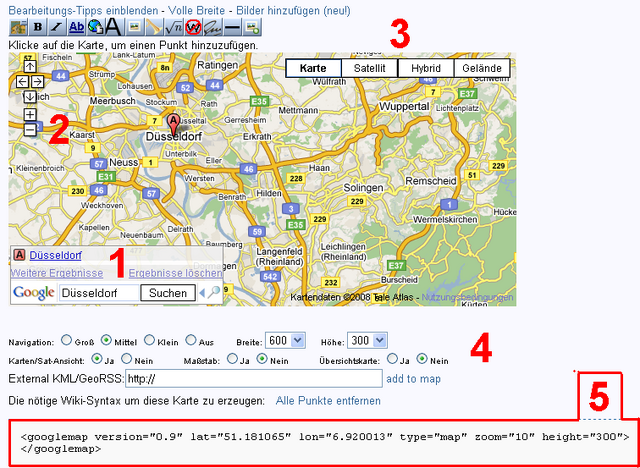Insert headline with large A icon
Image resolution: width=640 pixels, height=468 pixels.
coord(114,27)
